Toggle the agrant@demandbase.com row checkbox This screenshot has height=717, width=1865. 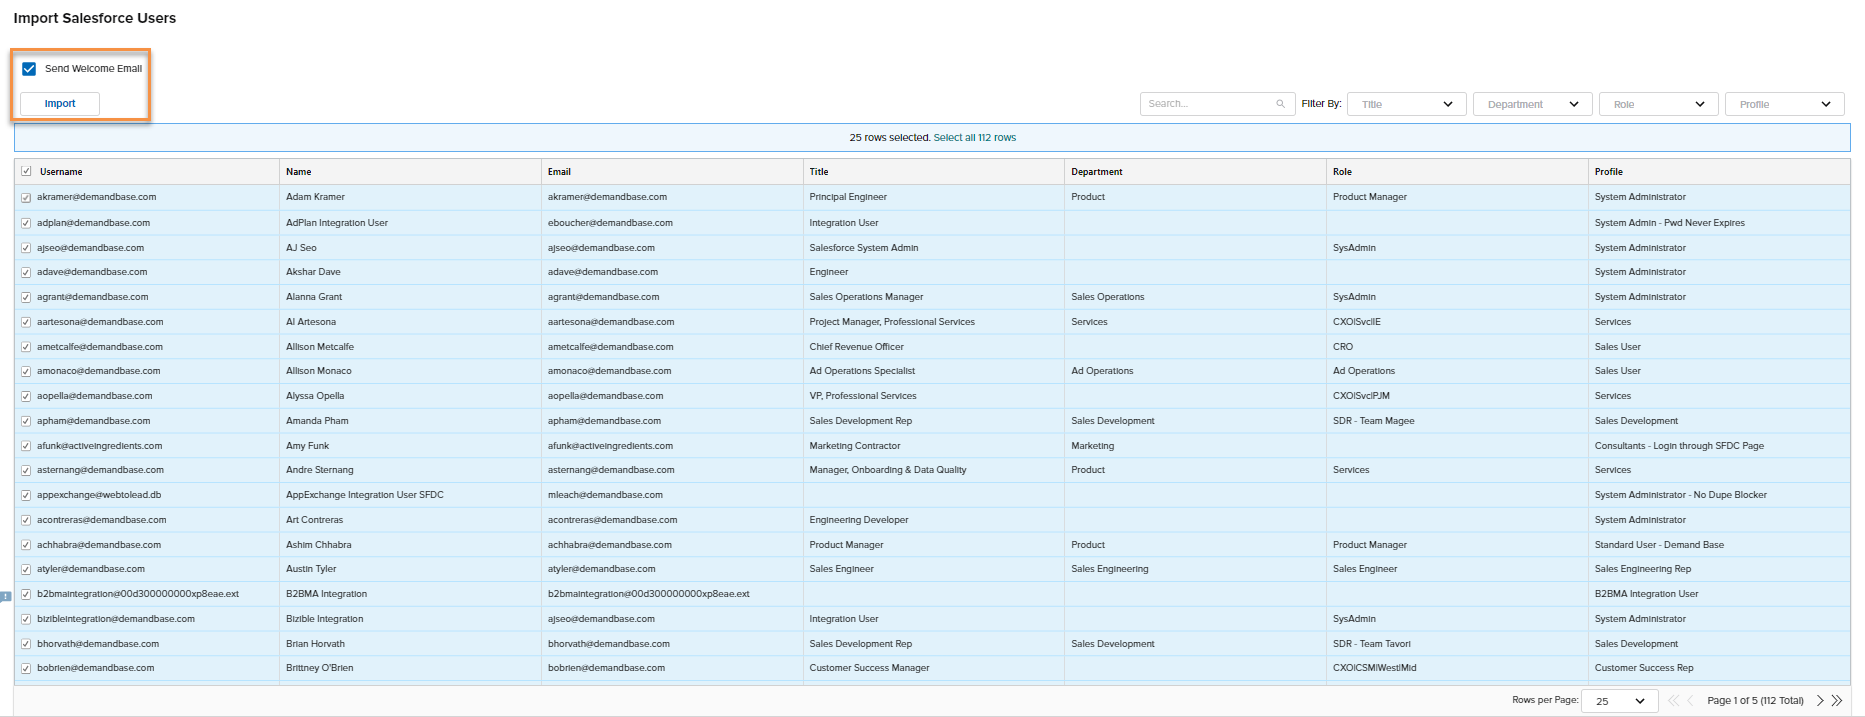(x=26, y=297)
